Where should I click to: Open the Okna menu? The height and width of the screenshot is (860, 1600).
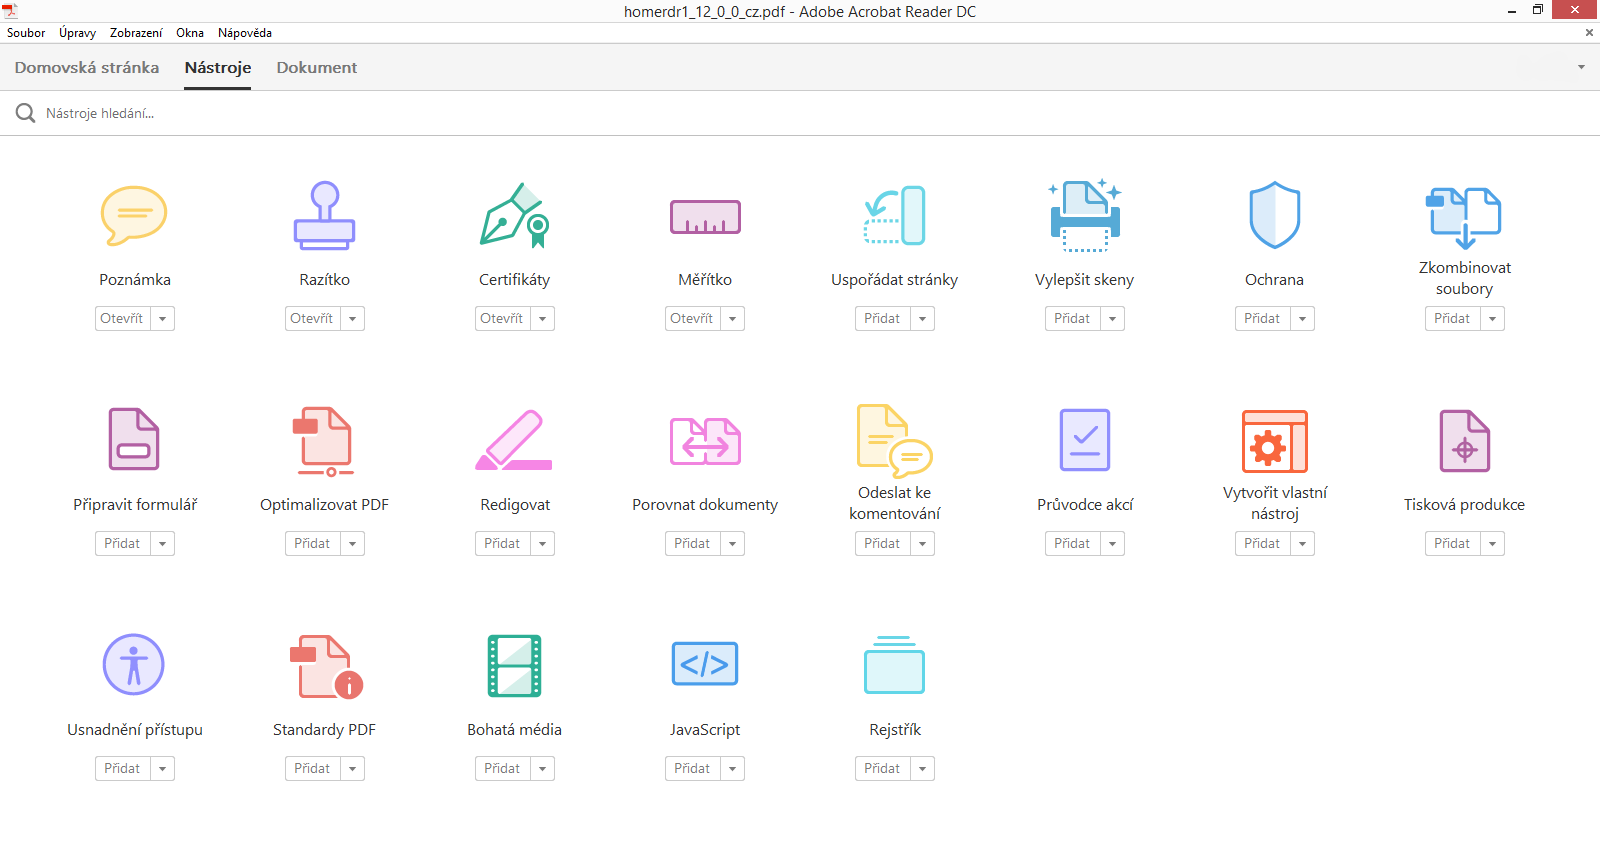[190, 33]
